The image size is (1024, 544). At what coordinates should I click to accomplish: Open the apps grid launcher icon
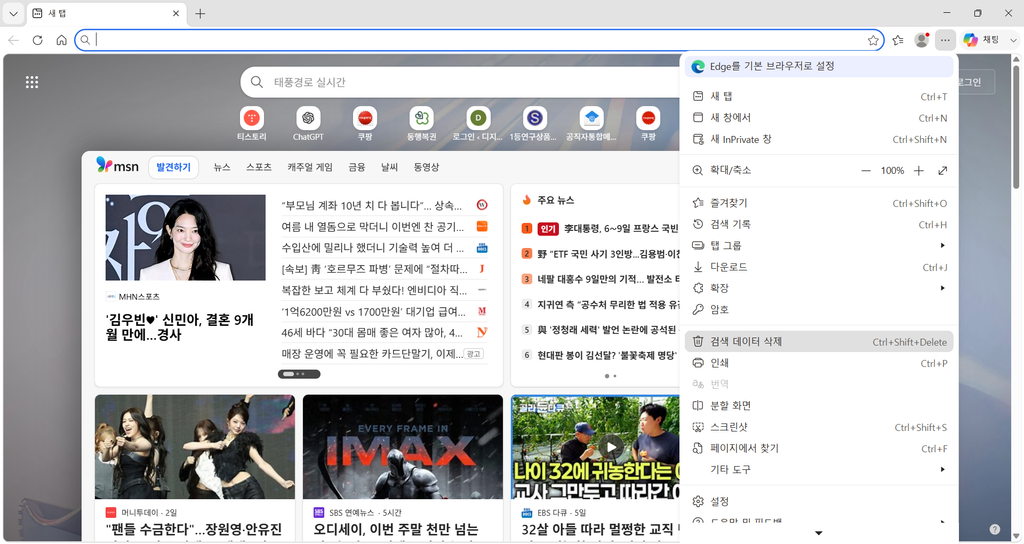(32, 82)
